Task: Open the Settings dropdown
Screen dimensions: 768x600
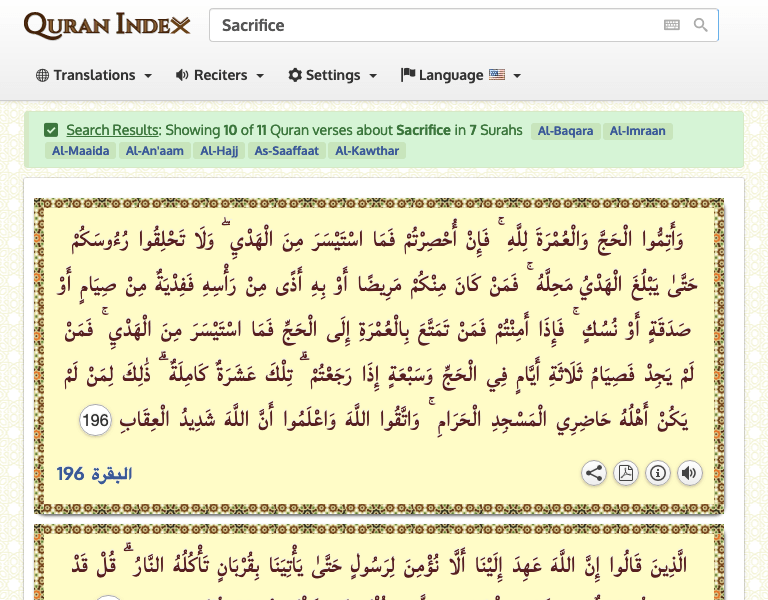Action: tap(333, 75)
